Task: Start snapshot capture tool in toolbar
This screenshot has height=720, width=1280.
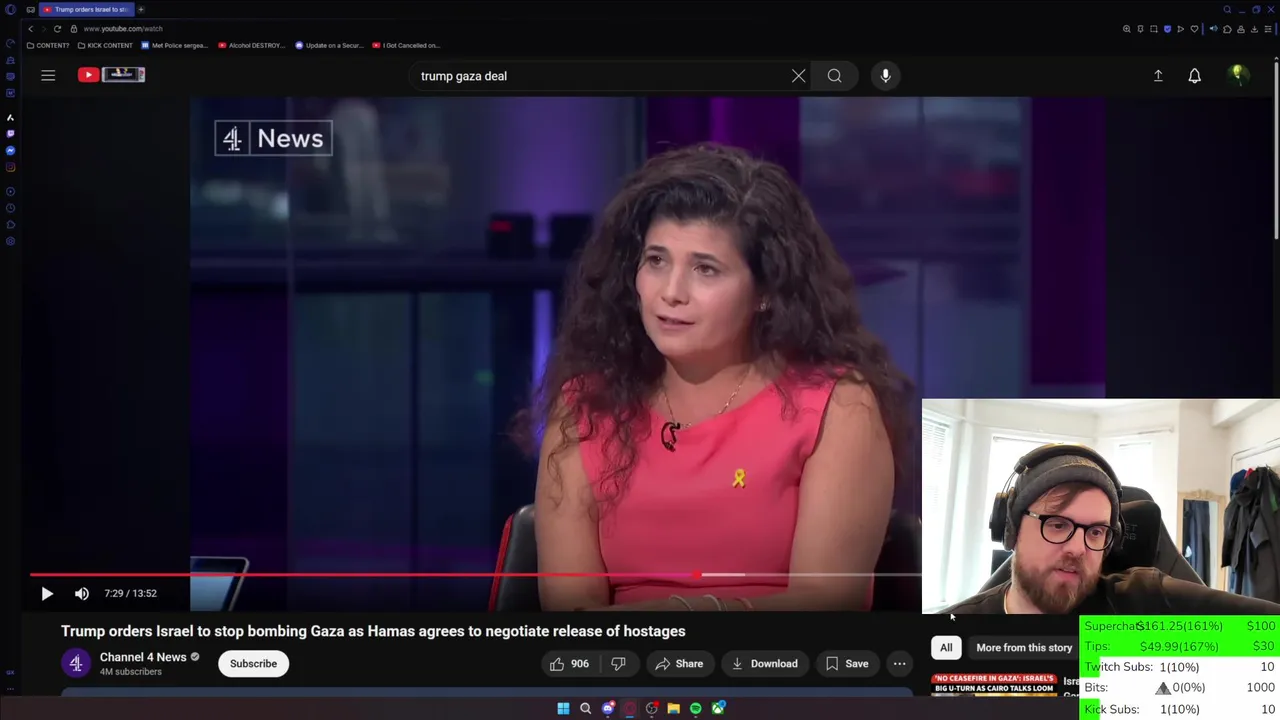Action: pyautogui.click(x=1154, y=29)
